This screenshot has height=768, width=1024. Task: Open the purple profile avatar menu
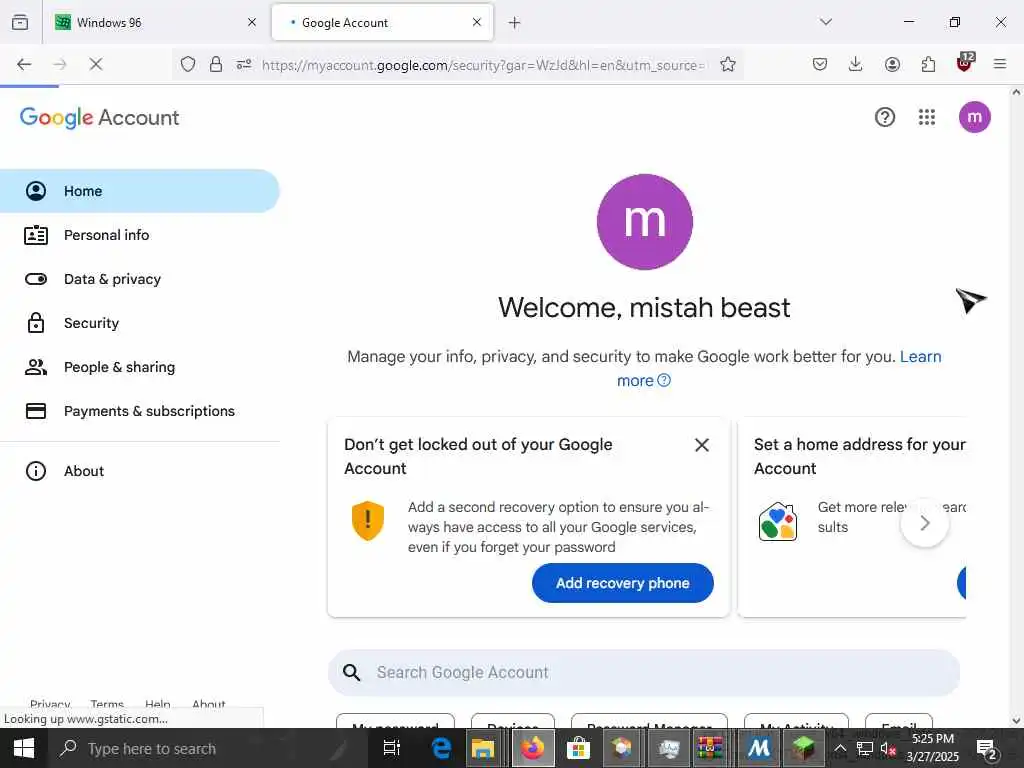pyautogui.click(x=974, y=118)
